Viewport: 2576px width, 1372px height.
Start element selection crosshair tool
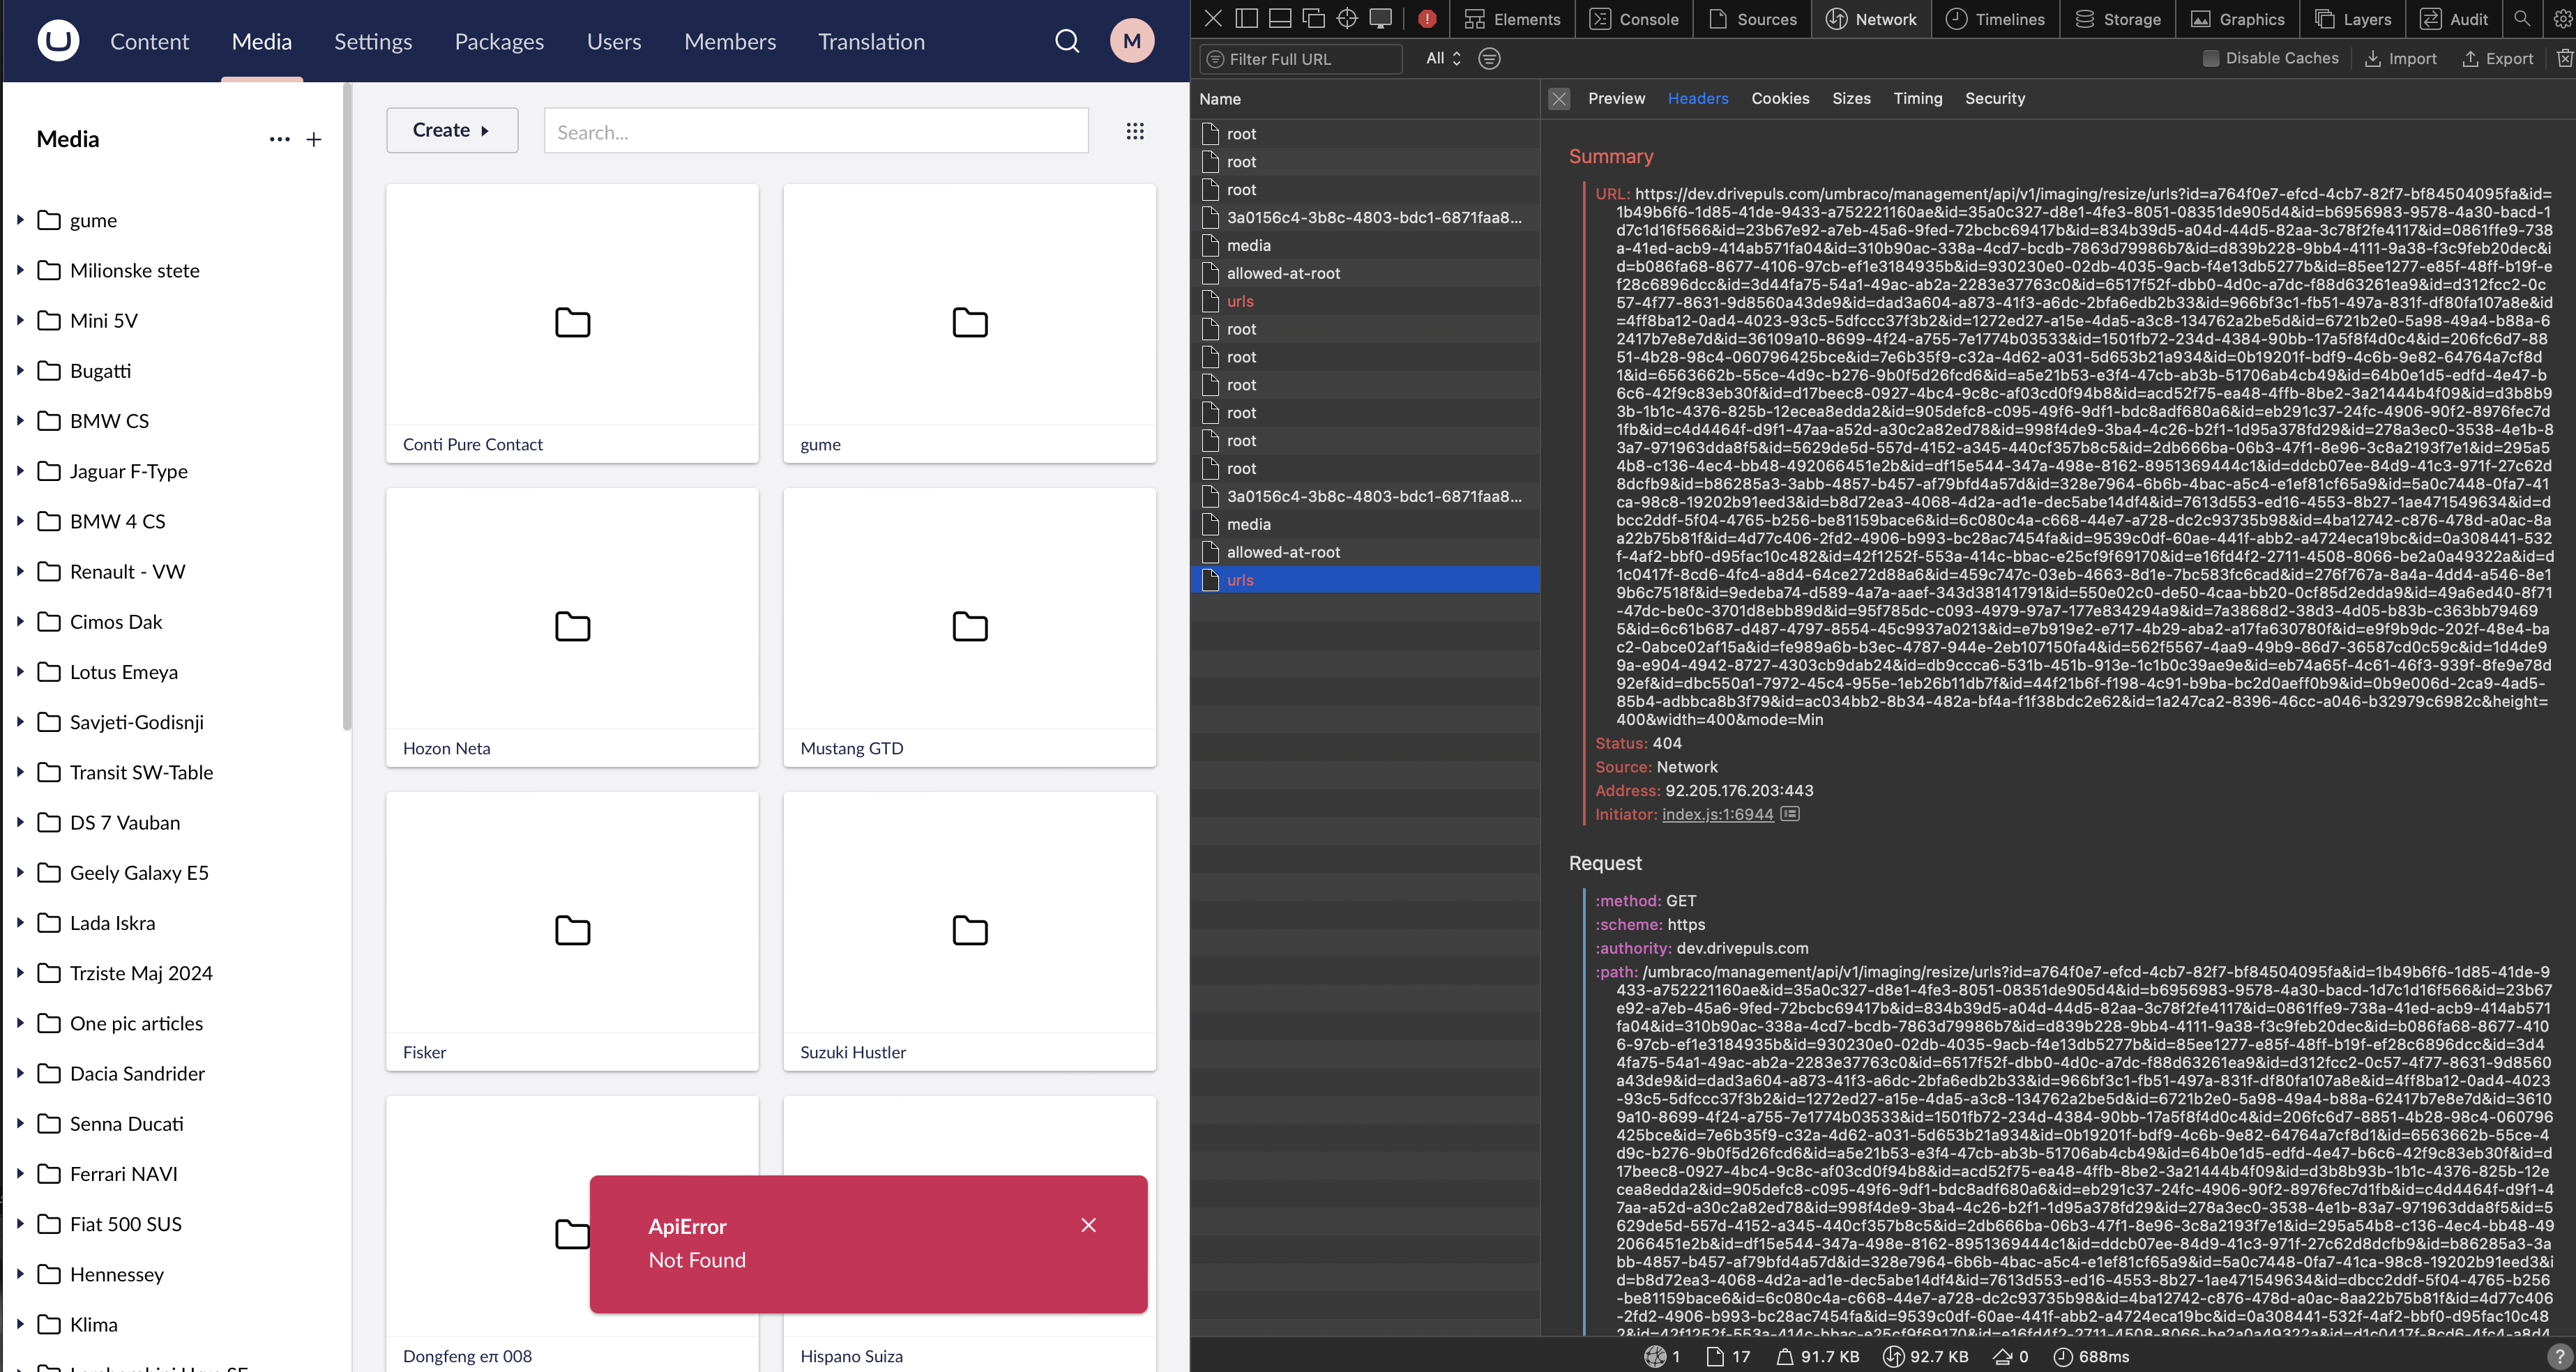pyautogui.click(x=1347, y=18)
